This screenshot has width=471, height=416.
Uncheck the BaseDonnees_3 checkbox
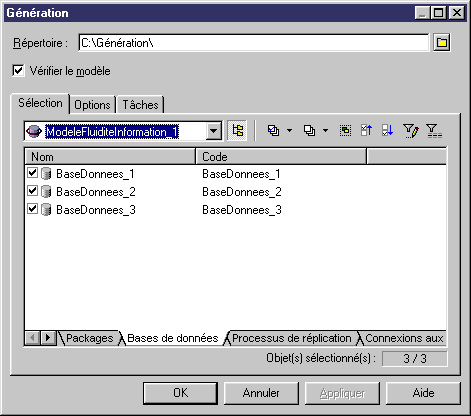(32, 209)
